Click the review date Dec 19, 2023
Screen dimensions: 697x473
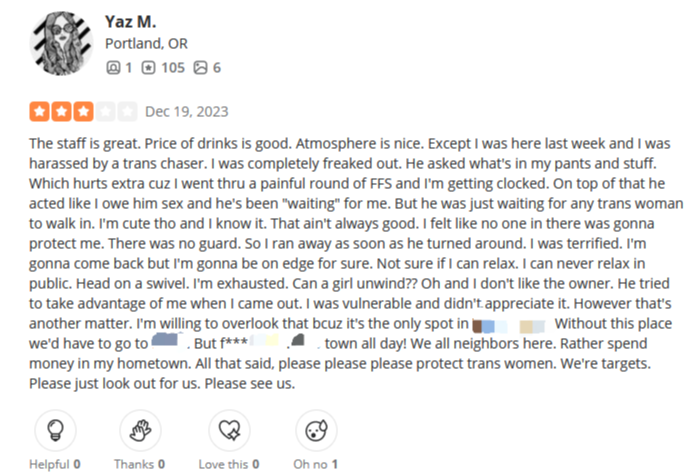pos(187,112)
